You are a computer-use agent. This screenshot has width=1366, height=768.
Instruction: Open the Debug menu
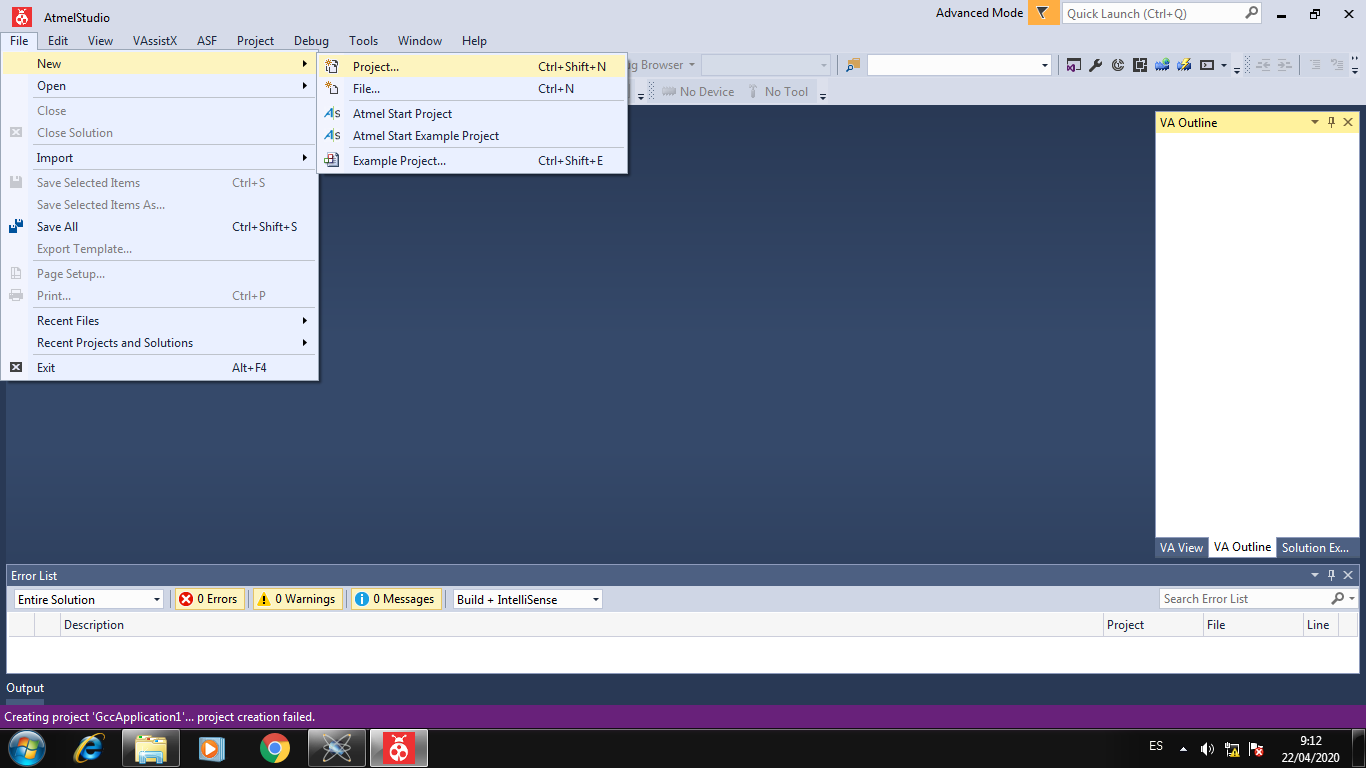pos(311,41)
